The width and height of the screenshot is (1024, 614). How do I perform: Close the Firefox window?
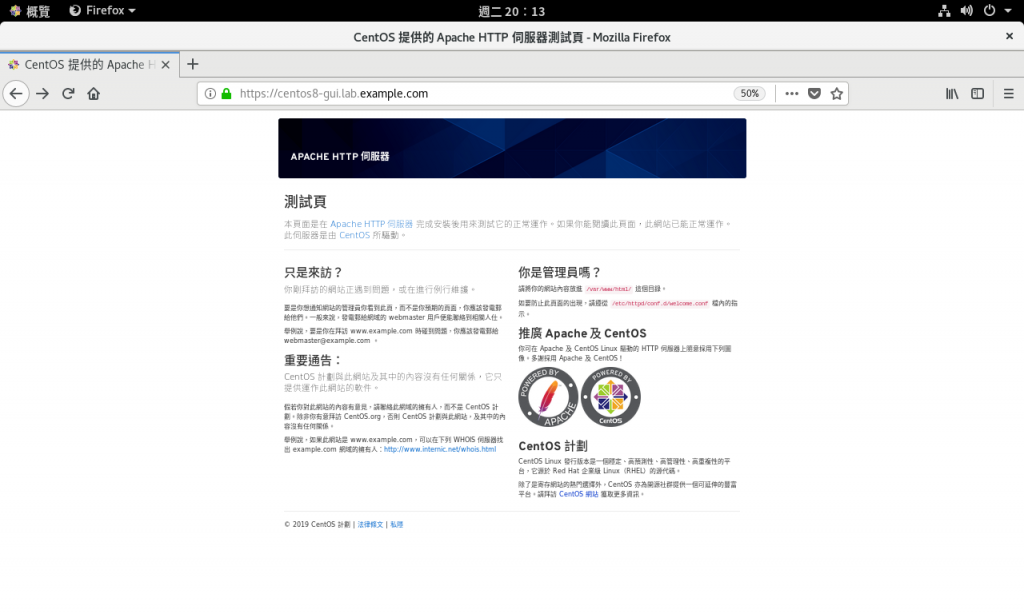[x=1009, y=37]
